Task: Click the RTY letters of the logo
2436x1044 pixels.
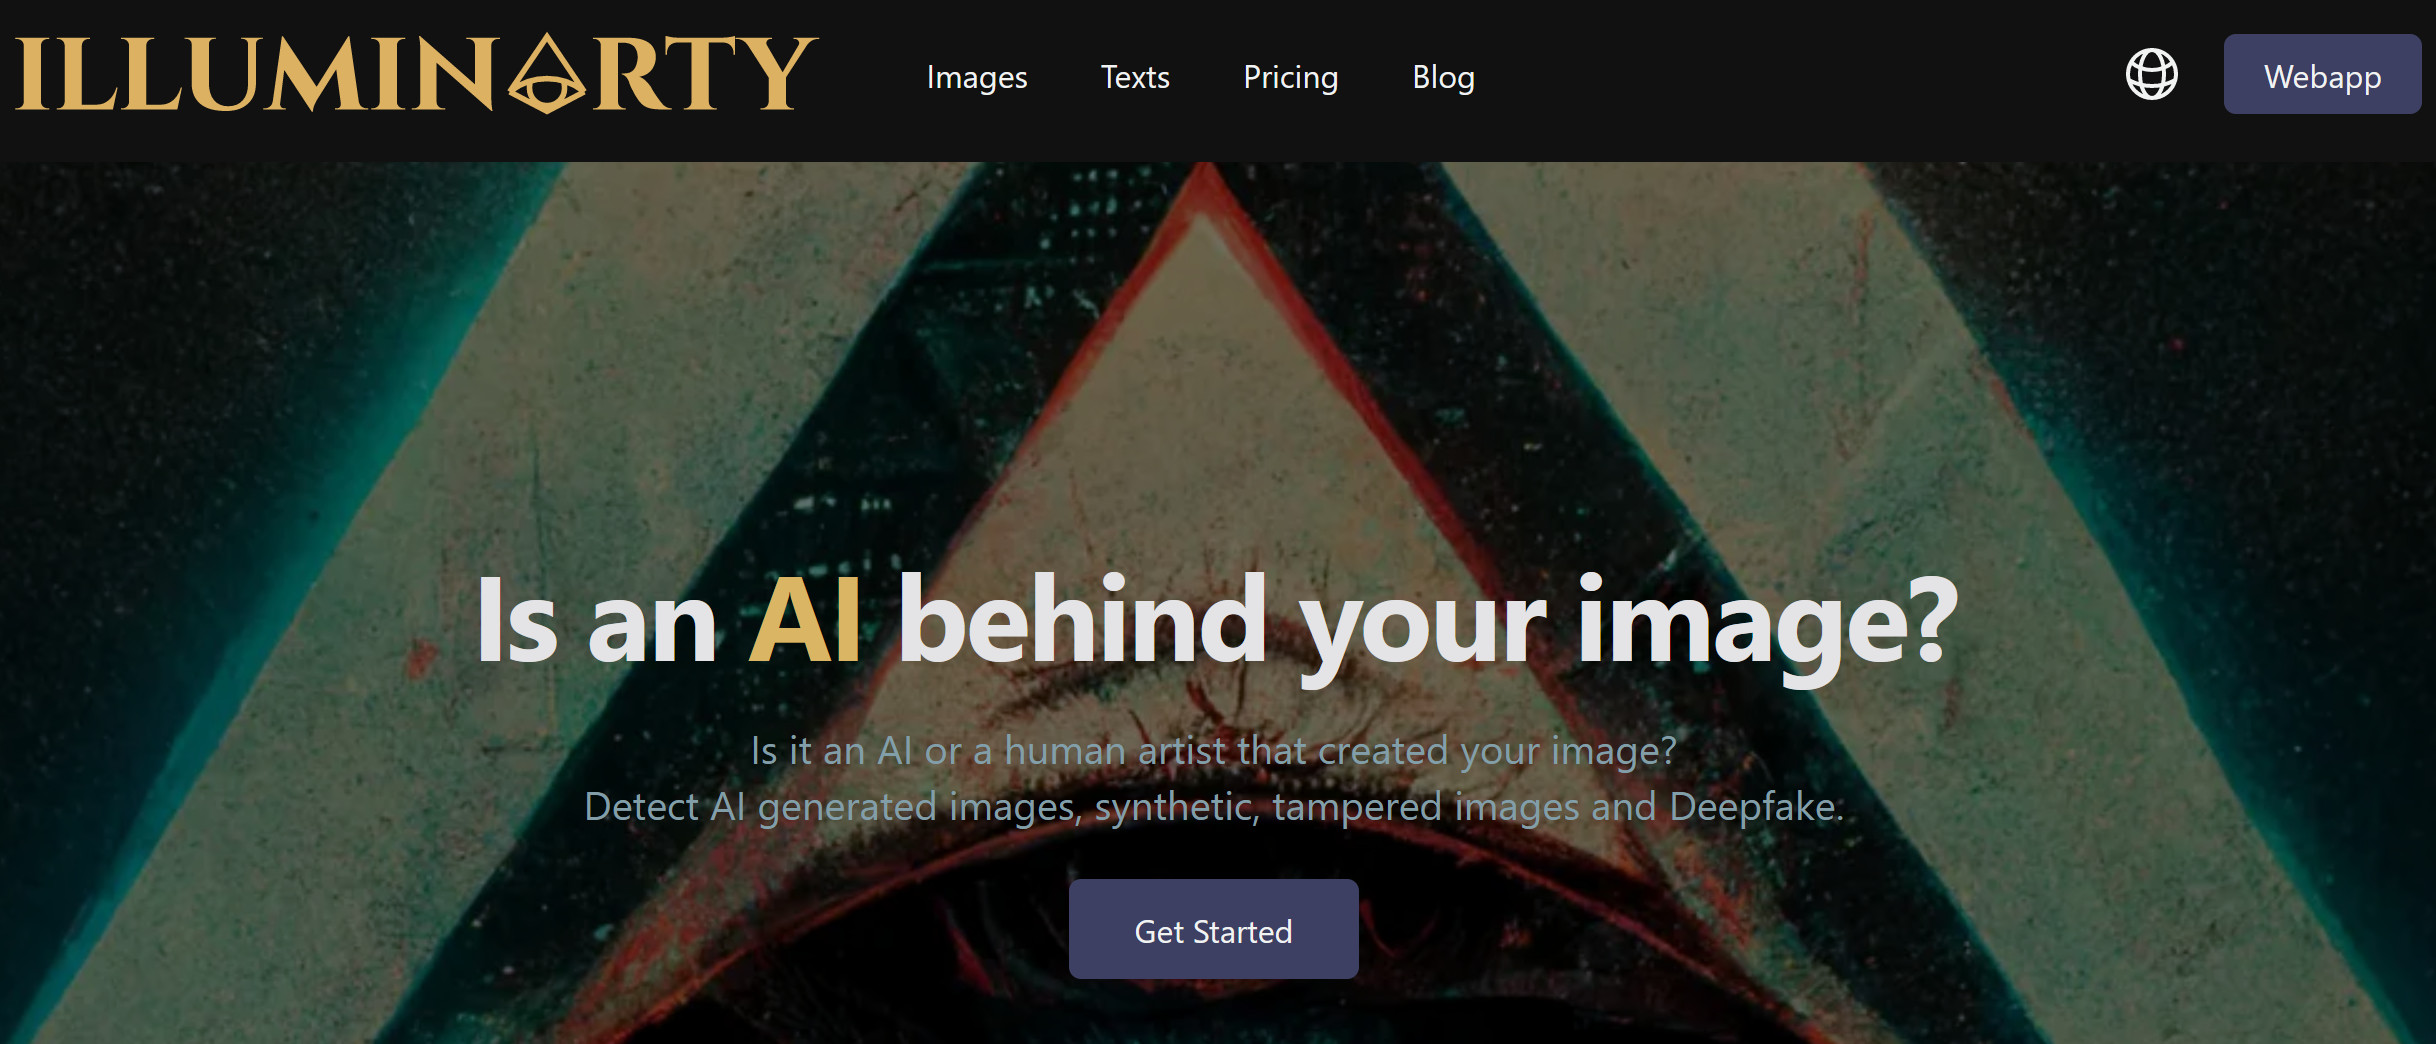Action: point(706,74)
